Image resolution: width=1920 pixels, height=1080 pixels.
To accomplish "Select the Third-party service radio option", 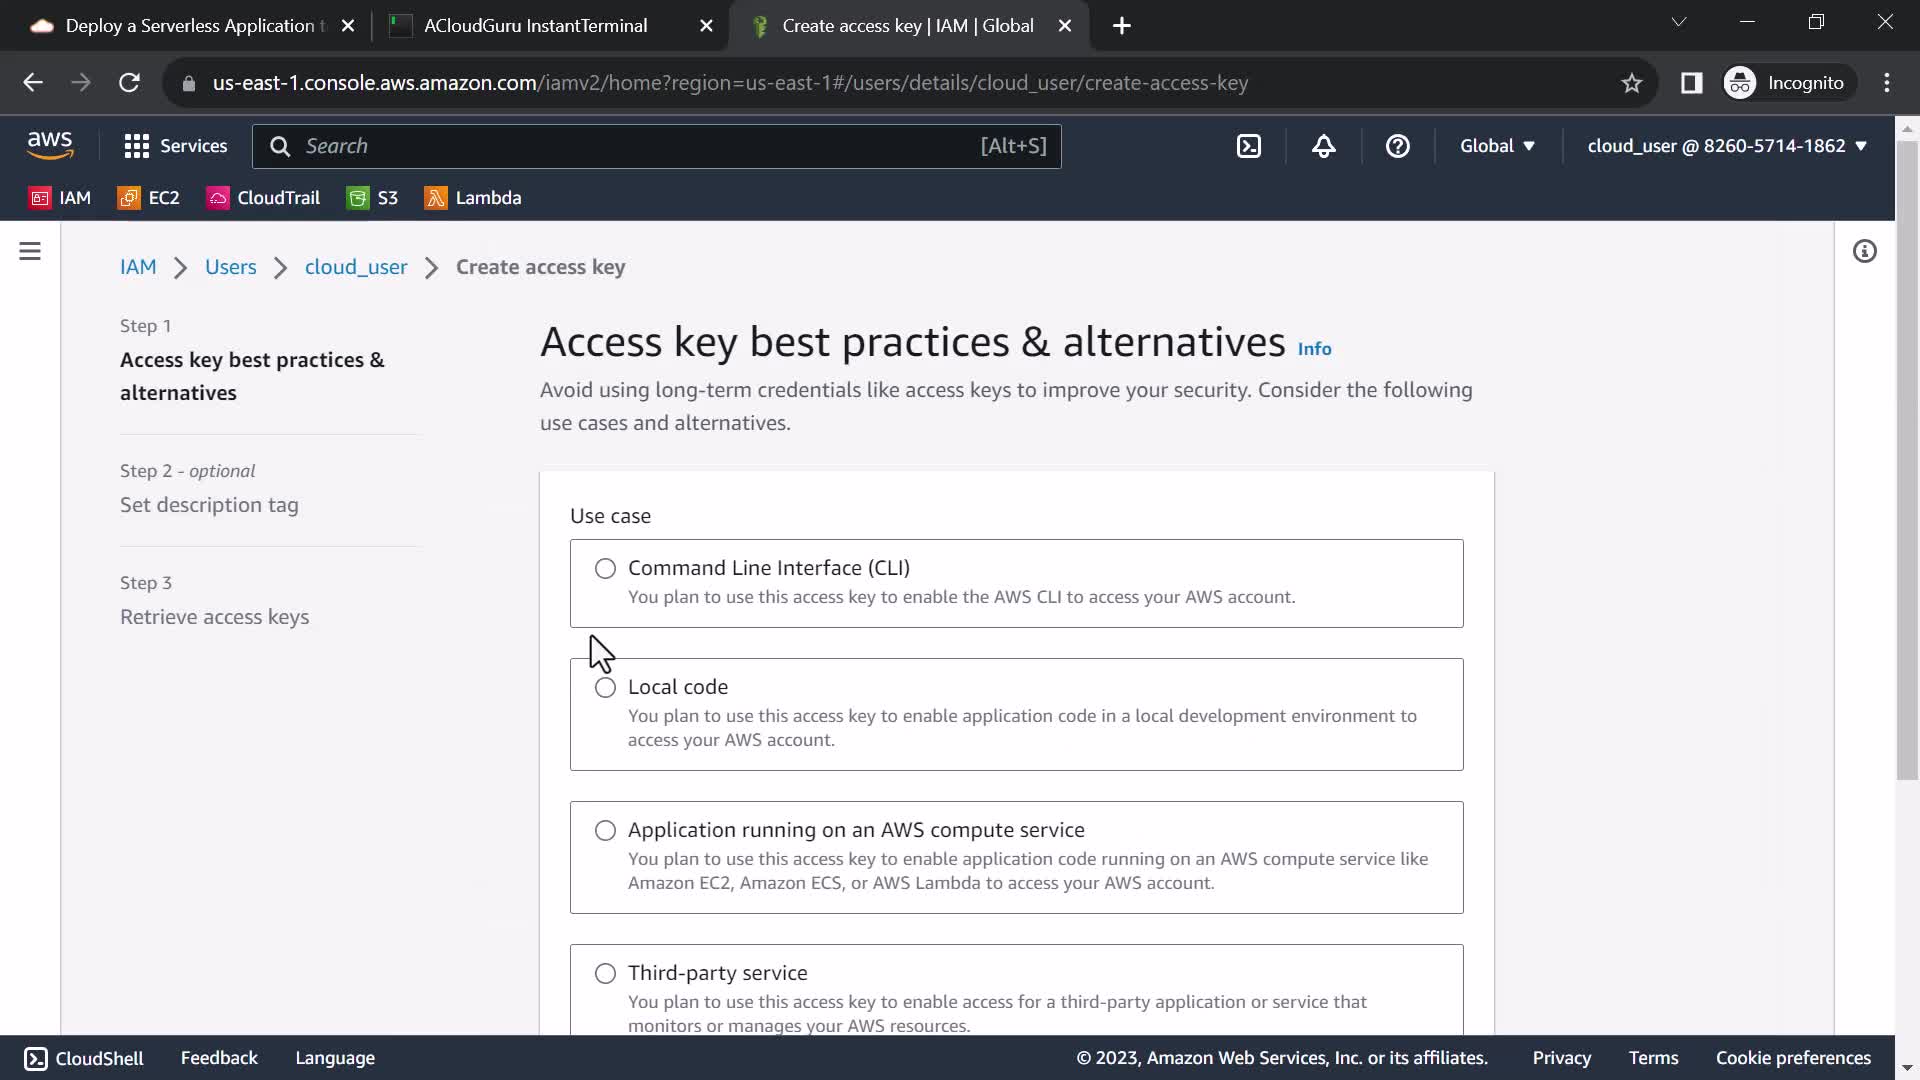I will coord(605,974).
